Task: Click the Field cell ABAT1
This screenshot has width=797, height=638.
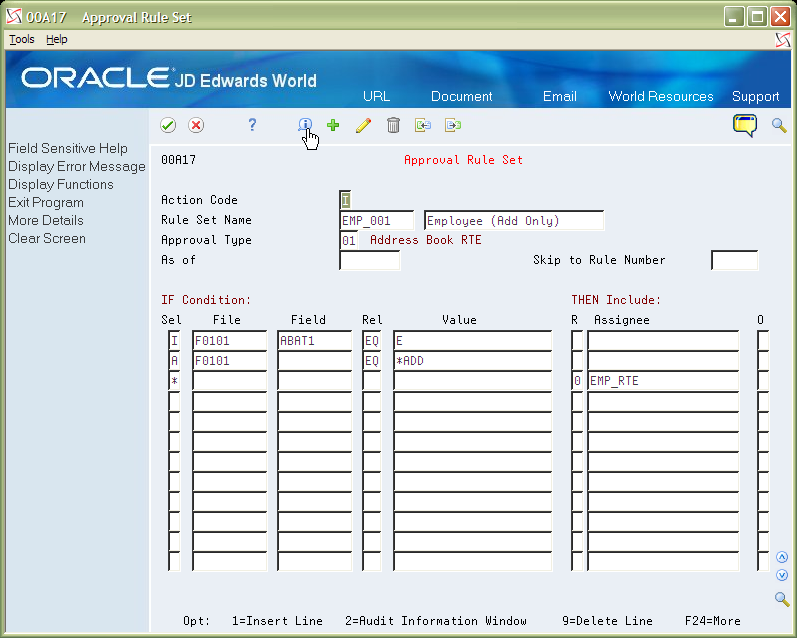Action: tap(315, 341)
